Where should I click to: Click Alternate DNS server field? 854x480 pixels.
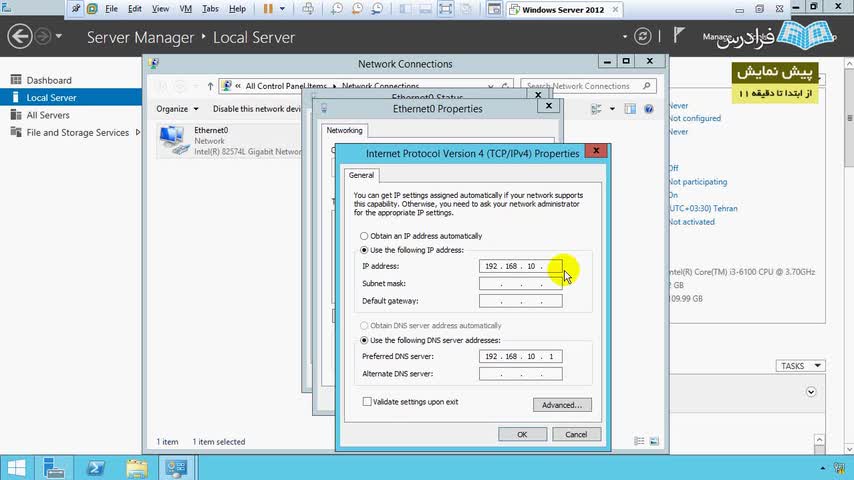coord(521,374)
